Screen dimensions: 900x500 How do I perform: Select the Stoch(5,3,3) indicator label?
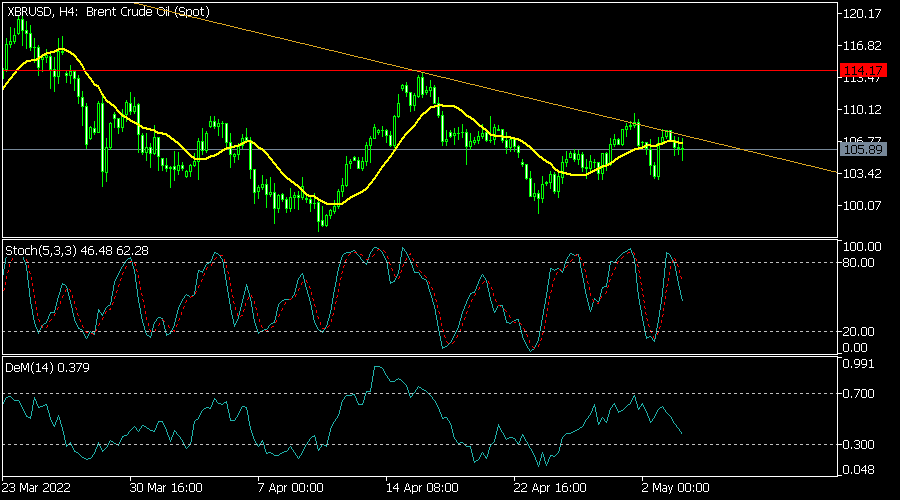point(77,251)
